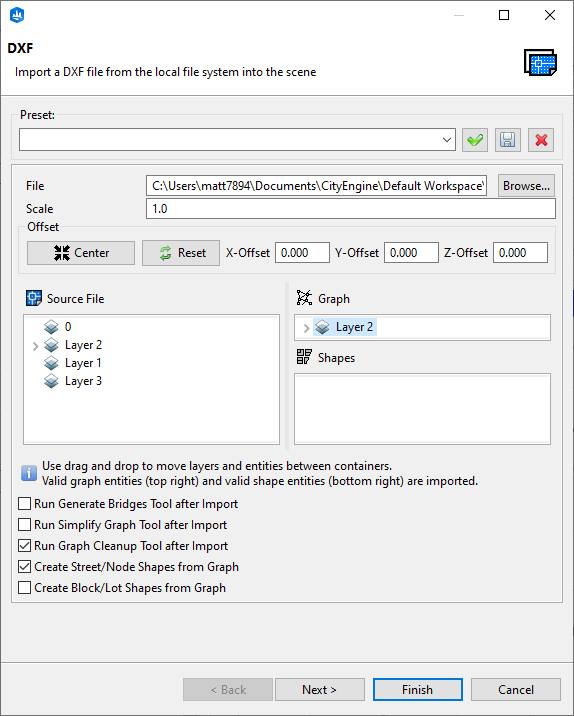The width and height of the screenshot is (574, 716).
Task: Click Browse... to choose a DXF file
Action: coord(526,186)
